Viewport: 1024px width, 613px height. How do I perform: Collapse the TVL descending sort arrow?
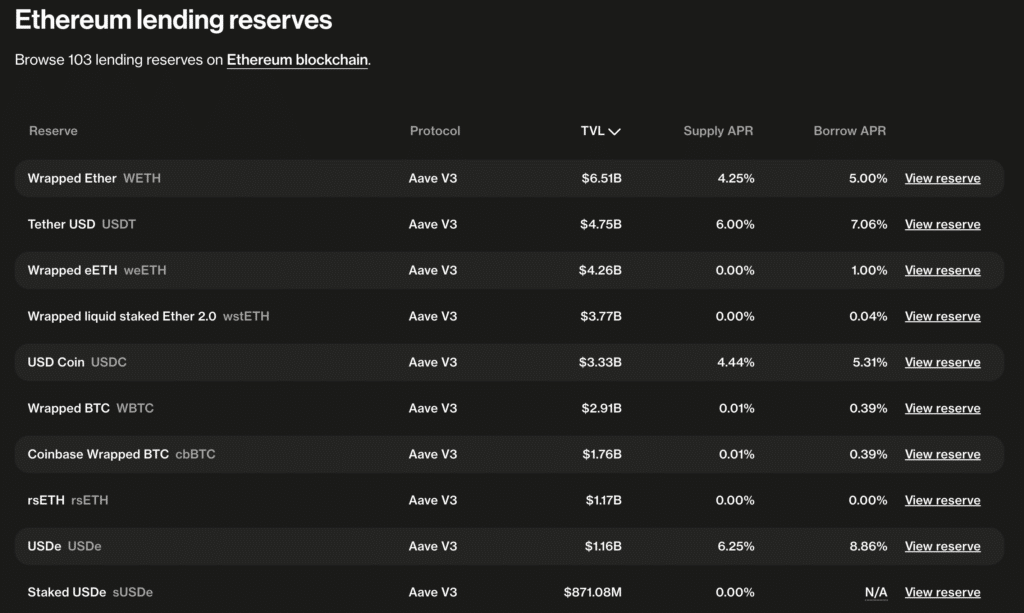(x=615, y=131)
